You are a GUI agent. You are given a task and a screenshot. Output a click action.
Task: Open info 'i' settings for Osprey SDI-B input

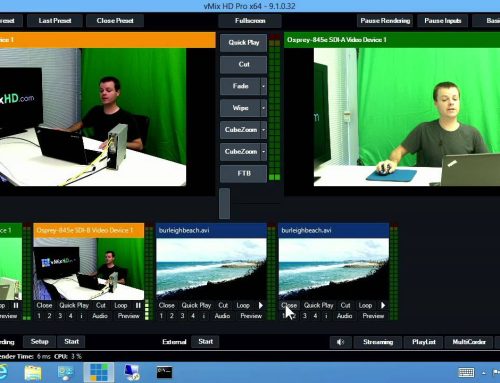(x=81, y=316)
